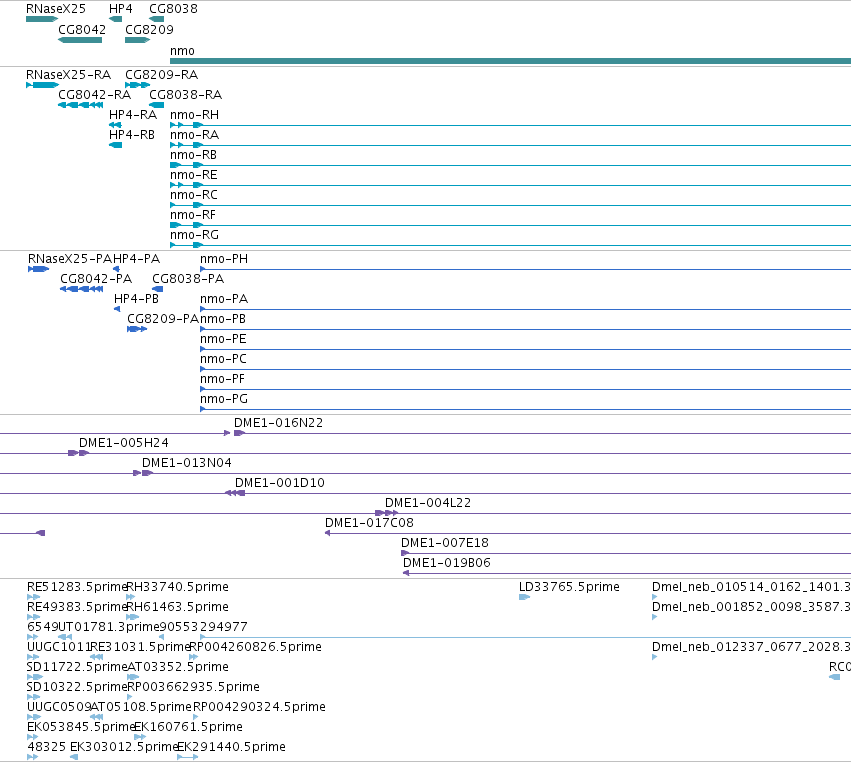Click the DME1-016N22 clone label
This screenshot has height=762, width=851.
278,423
